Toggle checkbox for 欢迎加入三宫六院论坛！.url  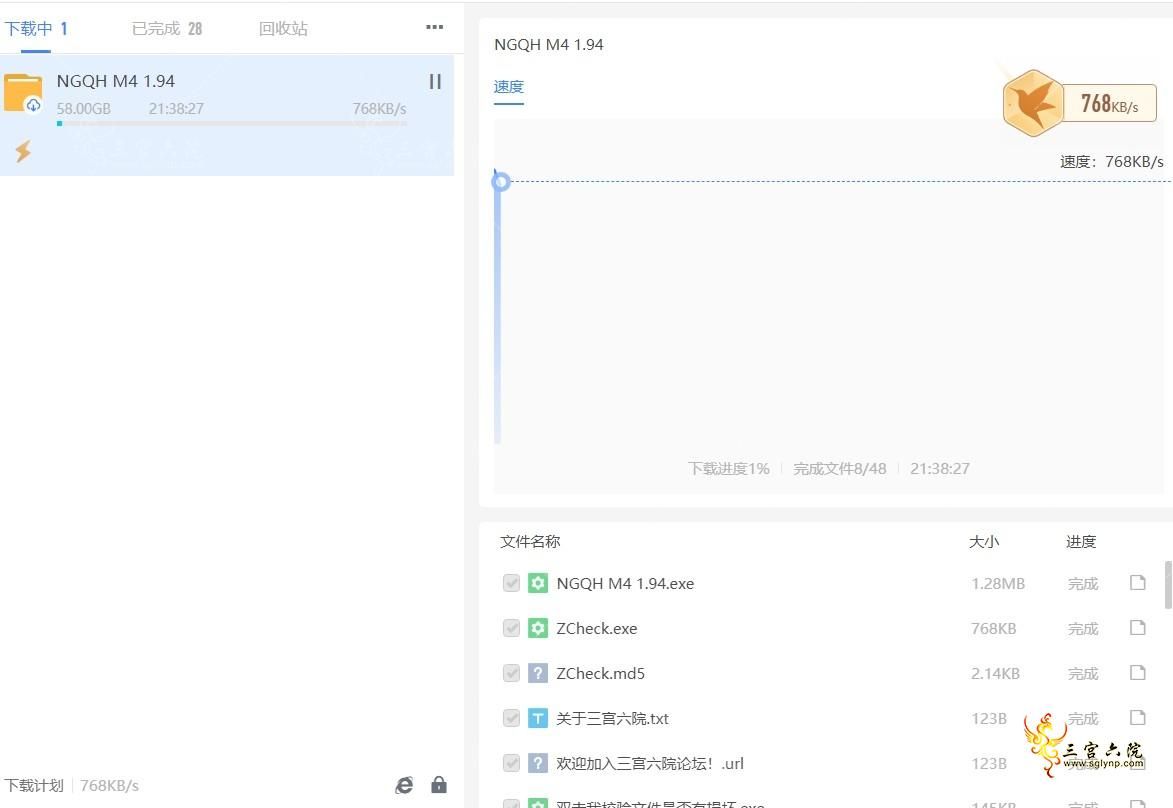tap(511, 763)
